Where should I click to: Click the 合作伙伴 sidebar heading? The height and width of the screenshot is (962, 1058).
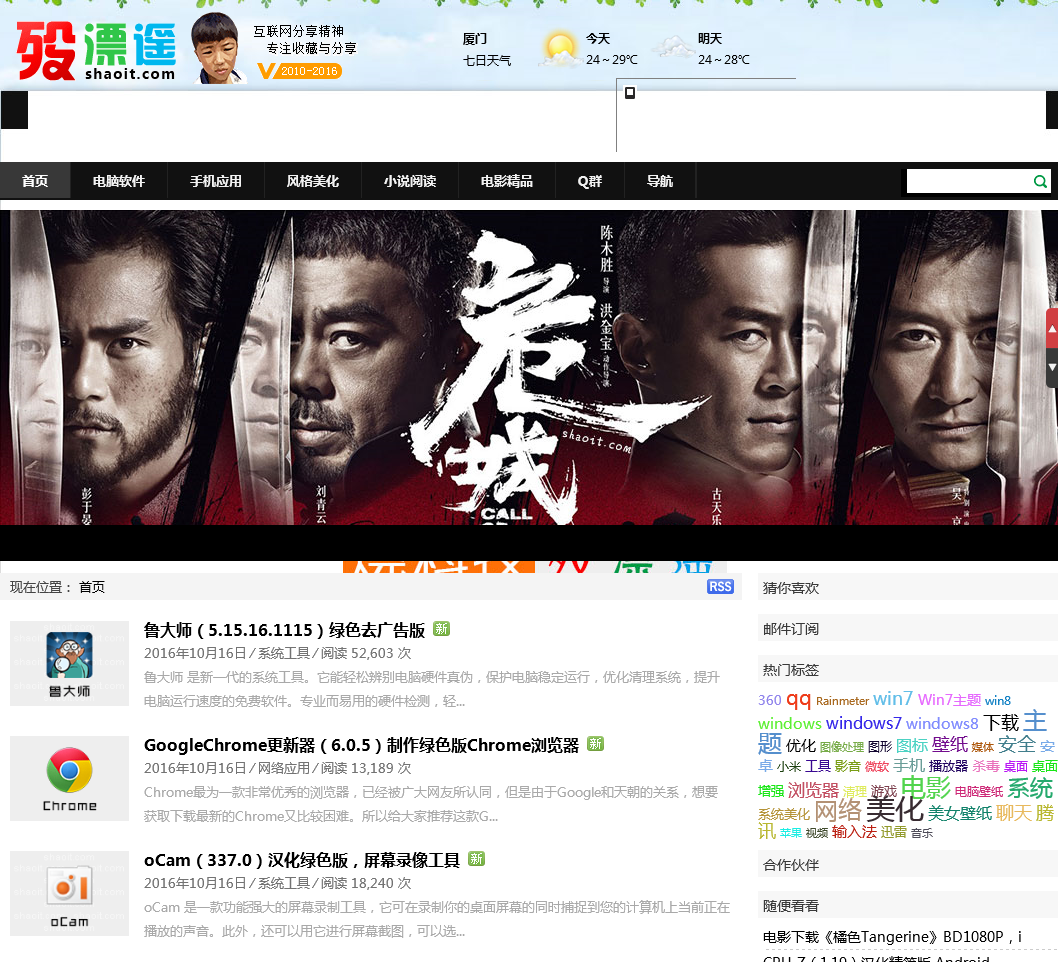(x=791, y=865)
